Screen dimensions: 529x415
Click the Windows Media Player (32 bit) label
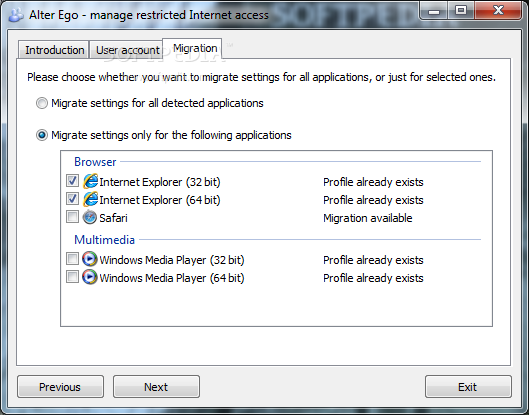pyautogui.click(x=172, y=260)
